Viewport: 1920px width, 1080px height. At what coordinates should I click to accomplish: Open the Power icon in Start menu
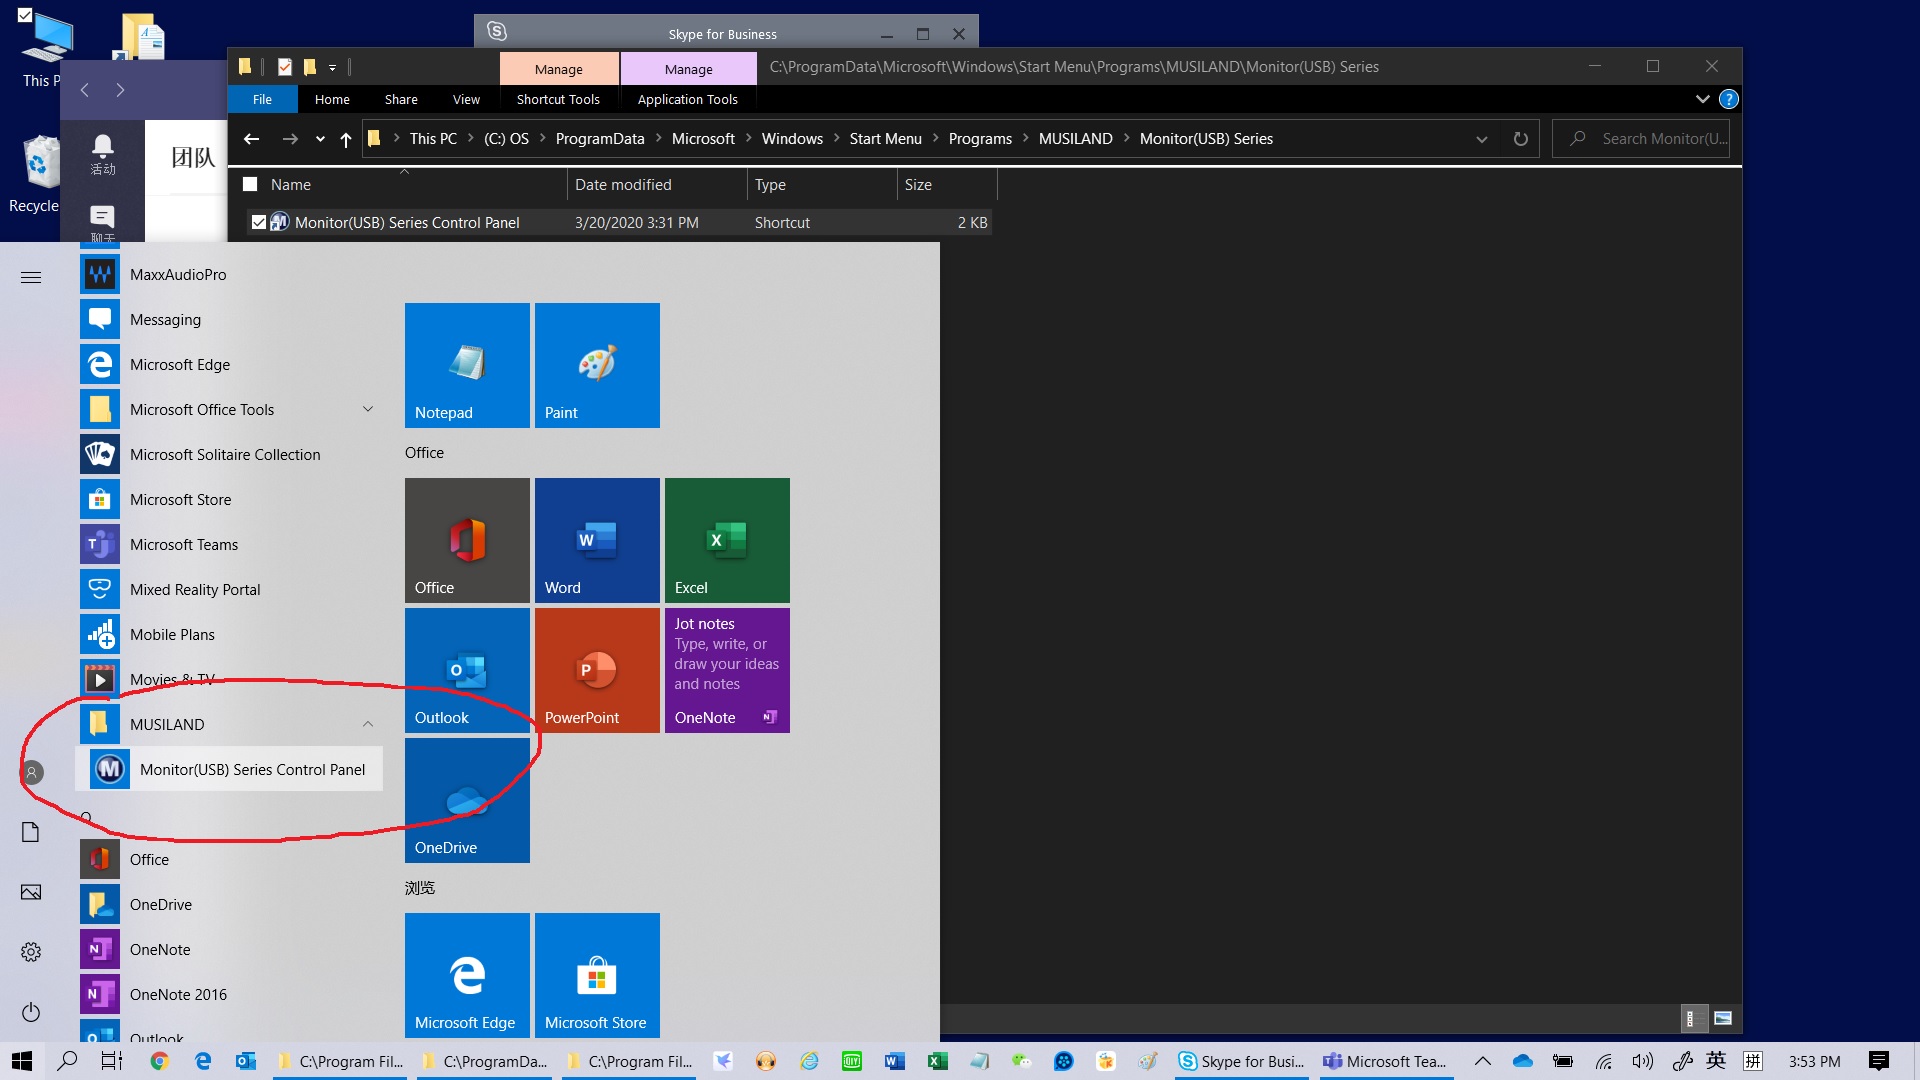click(x=31, y=1012)
